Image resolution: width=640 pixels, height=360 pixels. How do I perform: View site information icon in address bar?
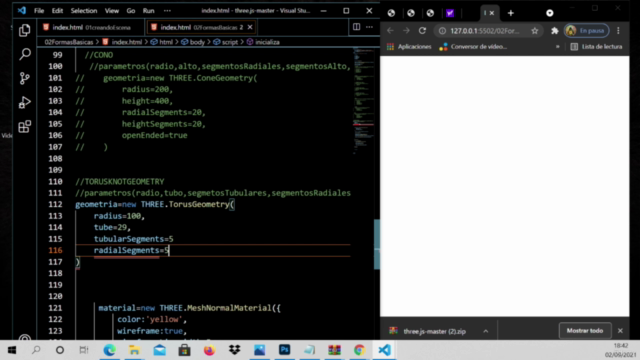442,31
